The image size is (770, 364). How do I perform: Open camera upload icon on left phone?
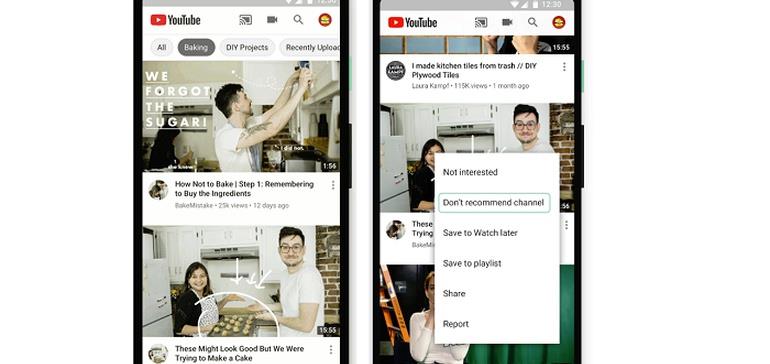(x=272, y=20)
